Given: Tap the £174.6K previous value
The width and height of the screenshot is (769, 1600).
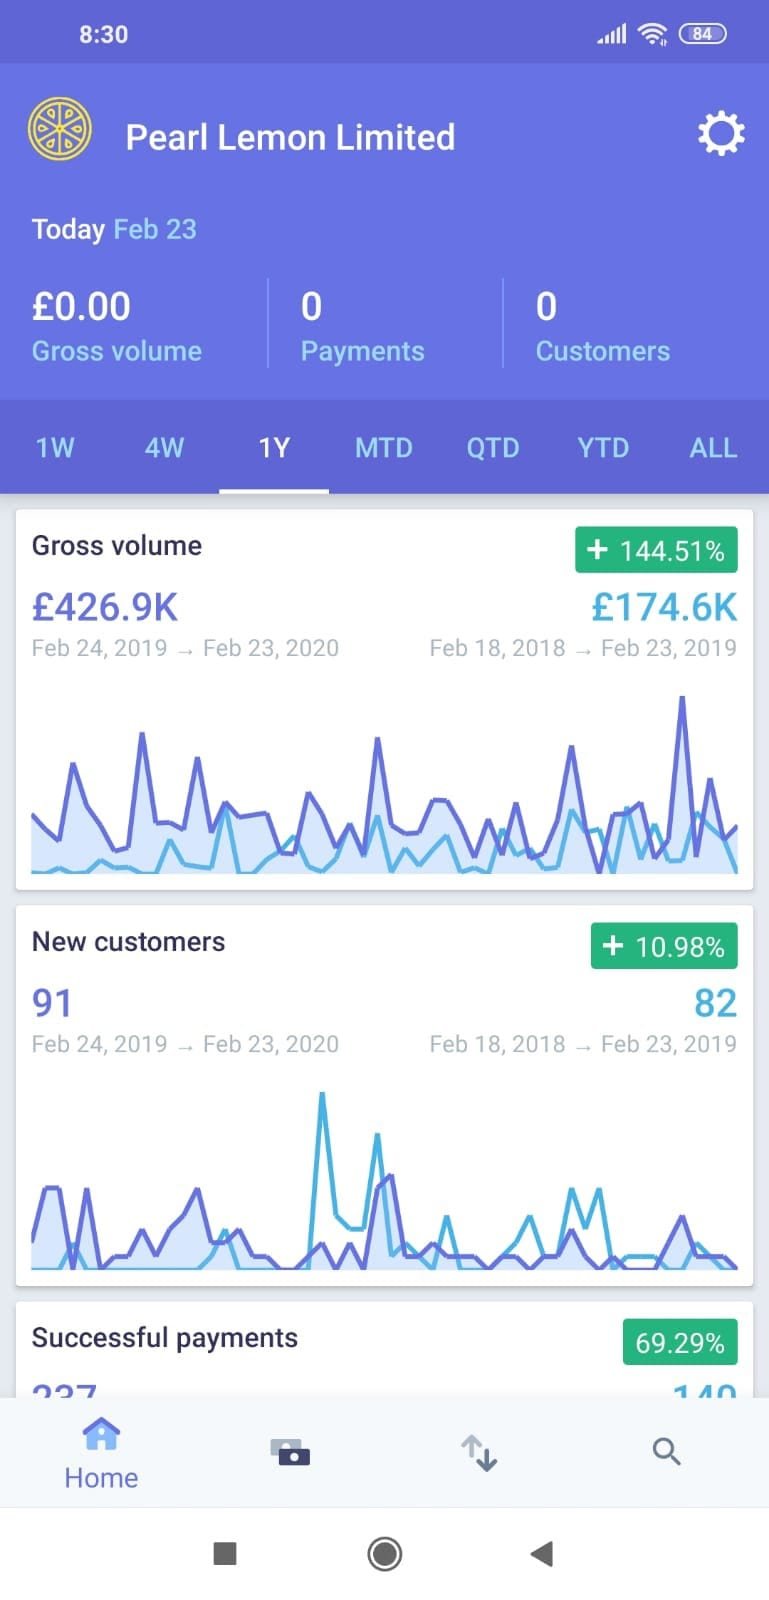Looking at the screenshot, I should [664, 607].
